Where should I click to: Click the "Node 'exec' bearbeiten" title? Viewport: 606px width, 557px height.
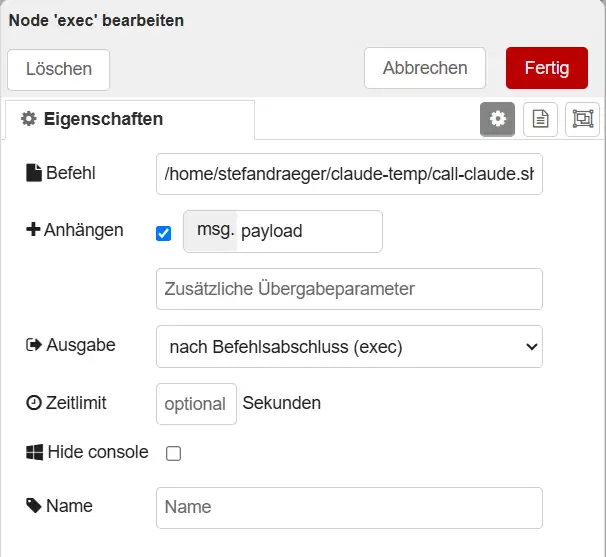pyautogui.click(x=96, y=20)
